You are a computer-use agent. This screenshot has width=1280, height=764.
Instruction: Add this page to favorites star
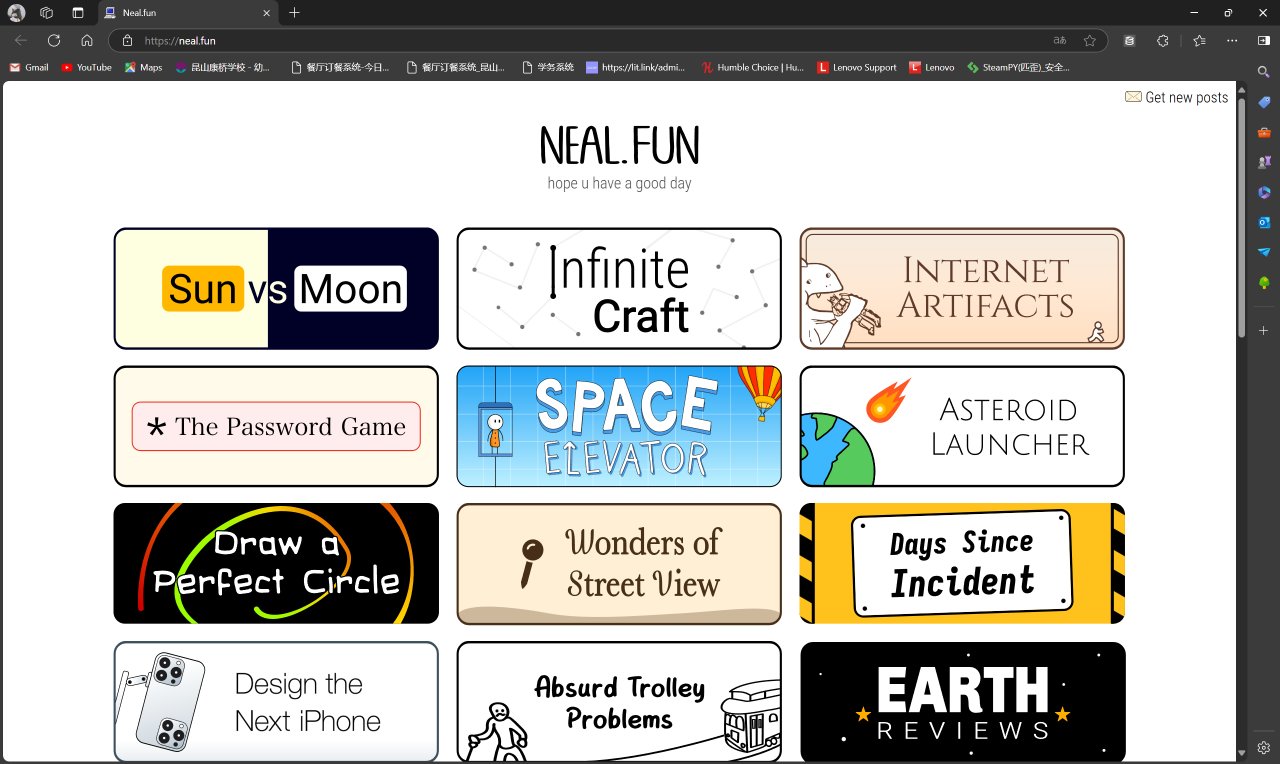point(1090,41)
